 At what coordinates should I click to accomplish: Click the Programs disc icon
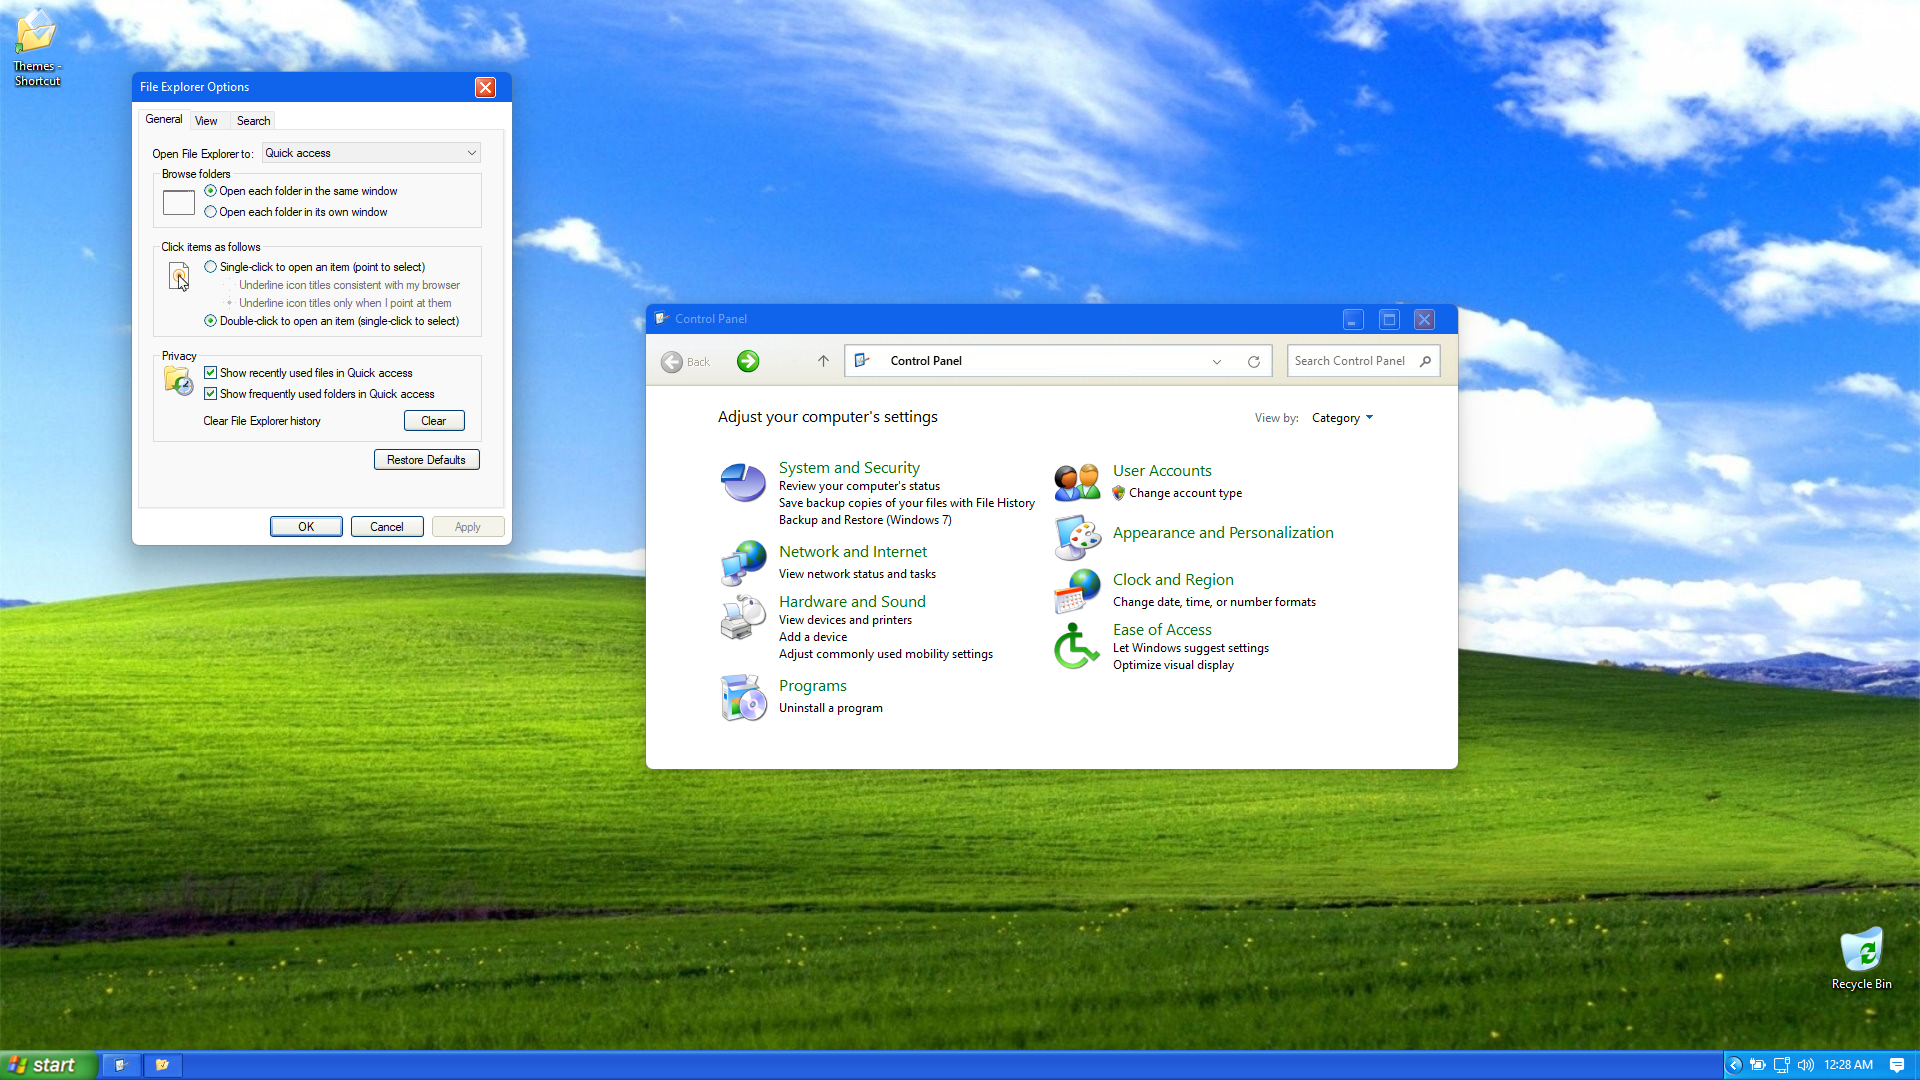click(743, 697)
